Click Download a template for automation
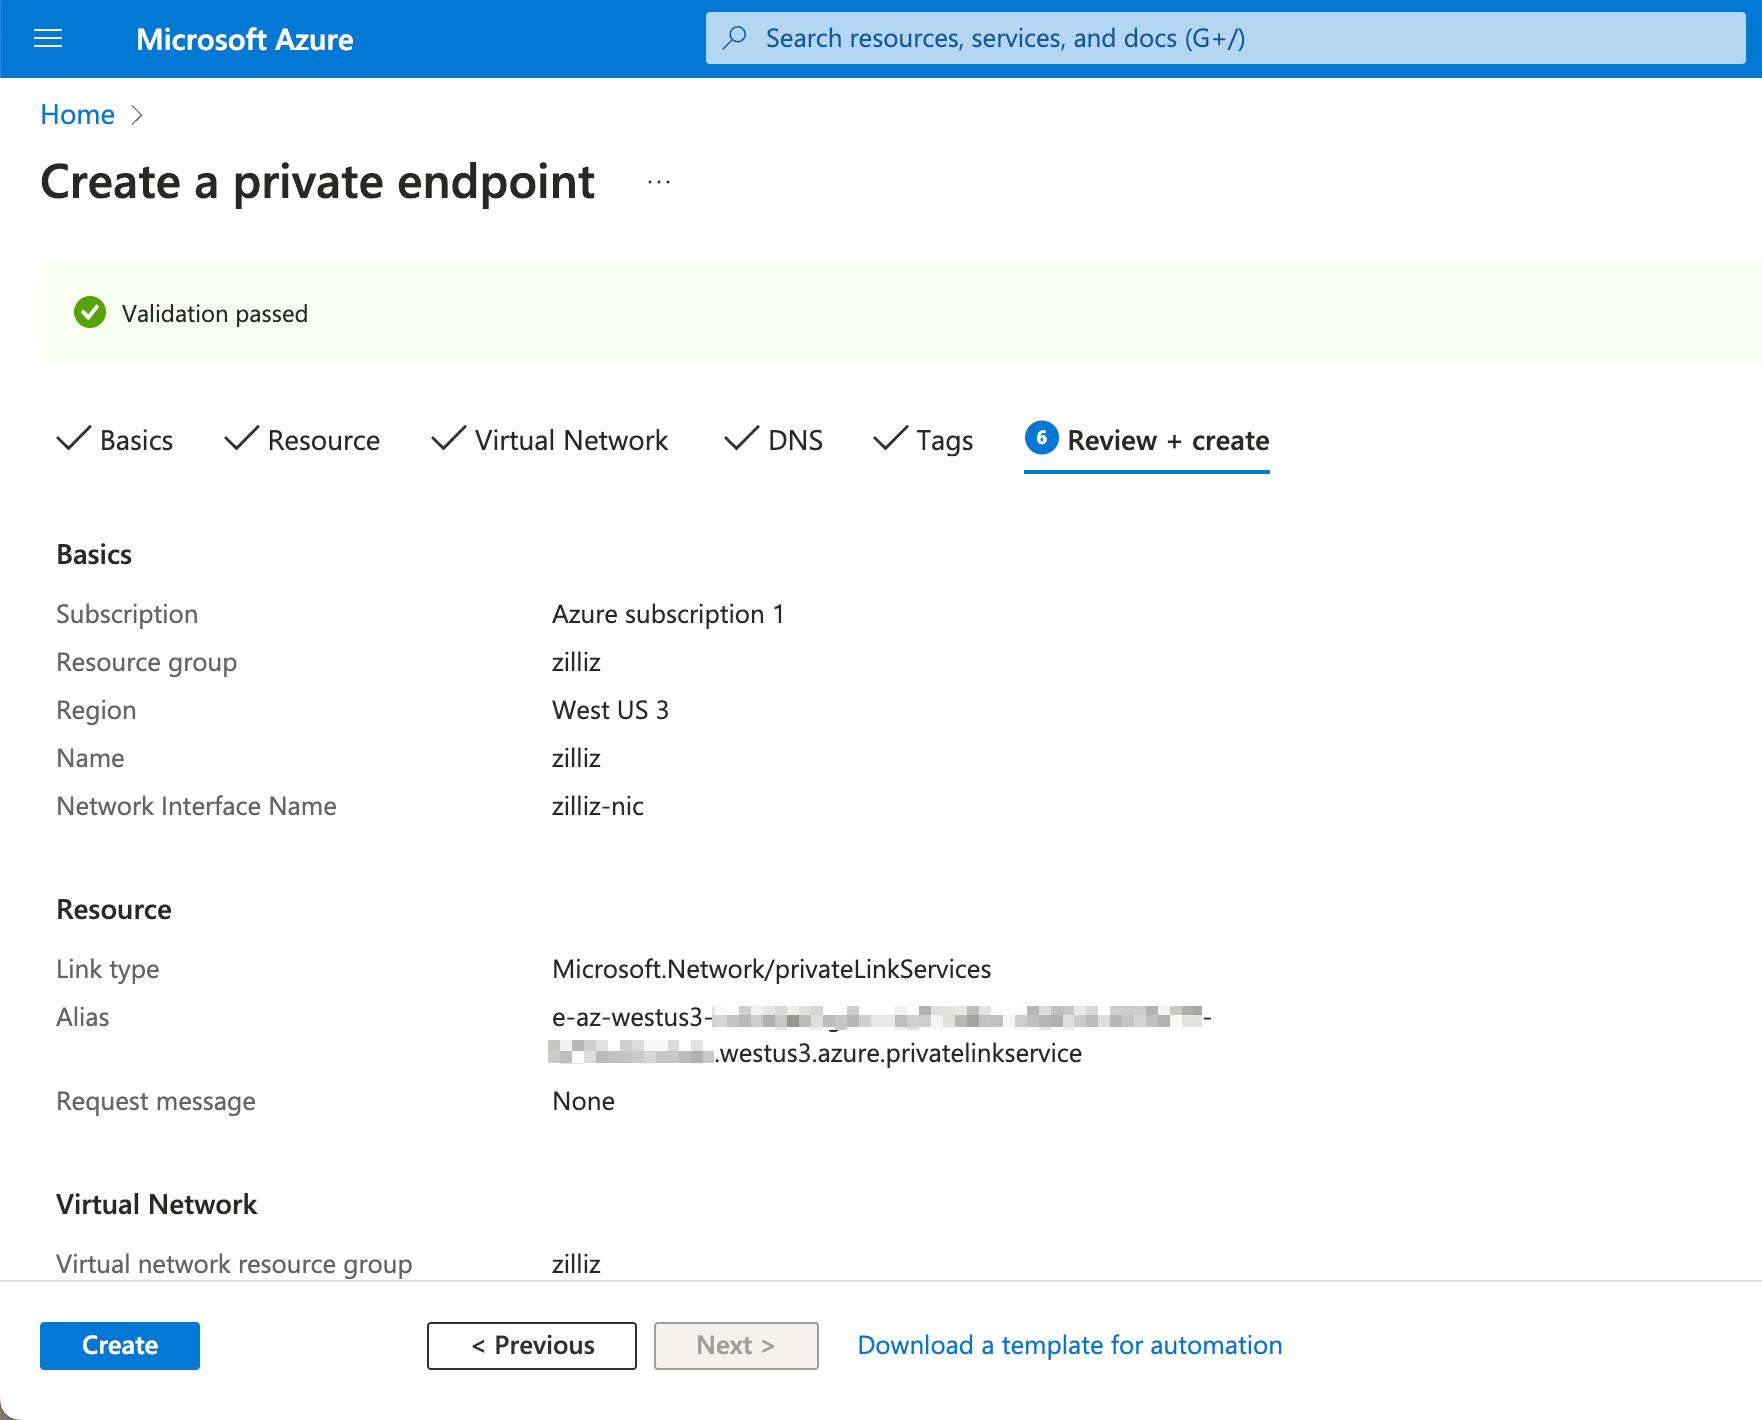 [x=1069, y=1346]
